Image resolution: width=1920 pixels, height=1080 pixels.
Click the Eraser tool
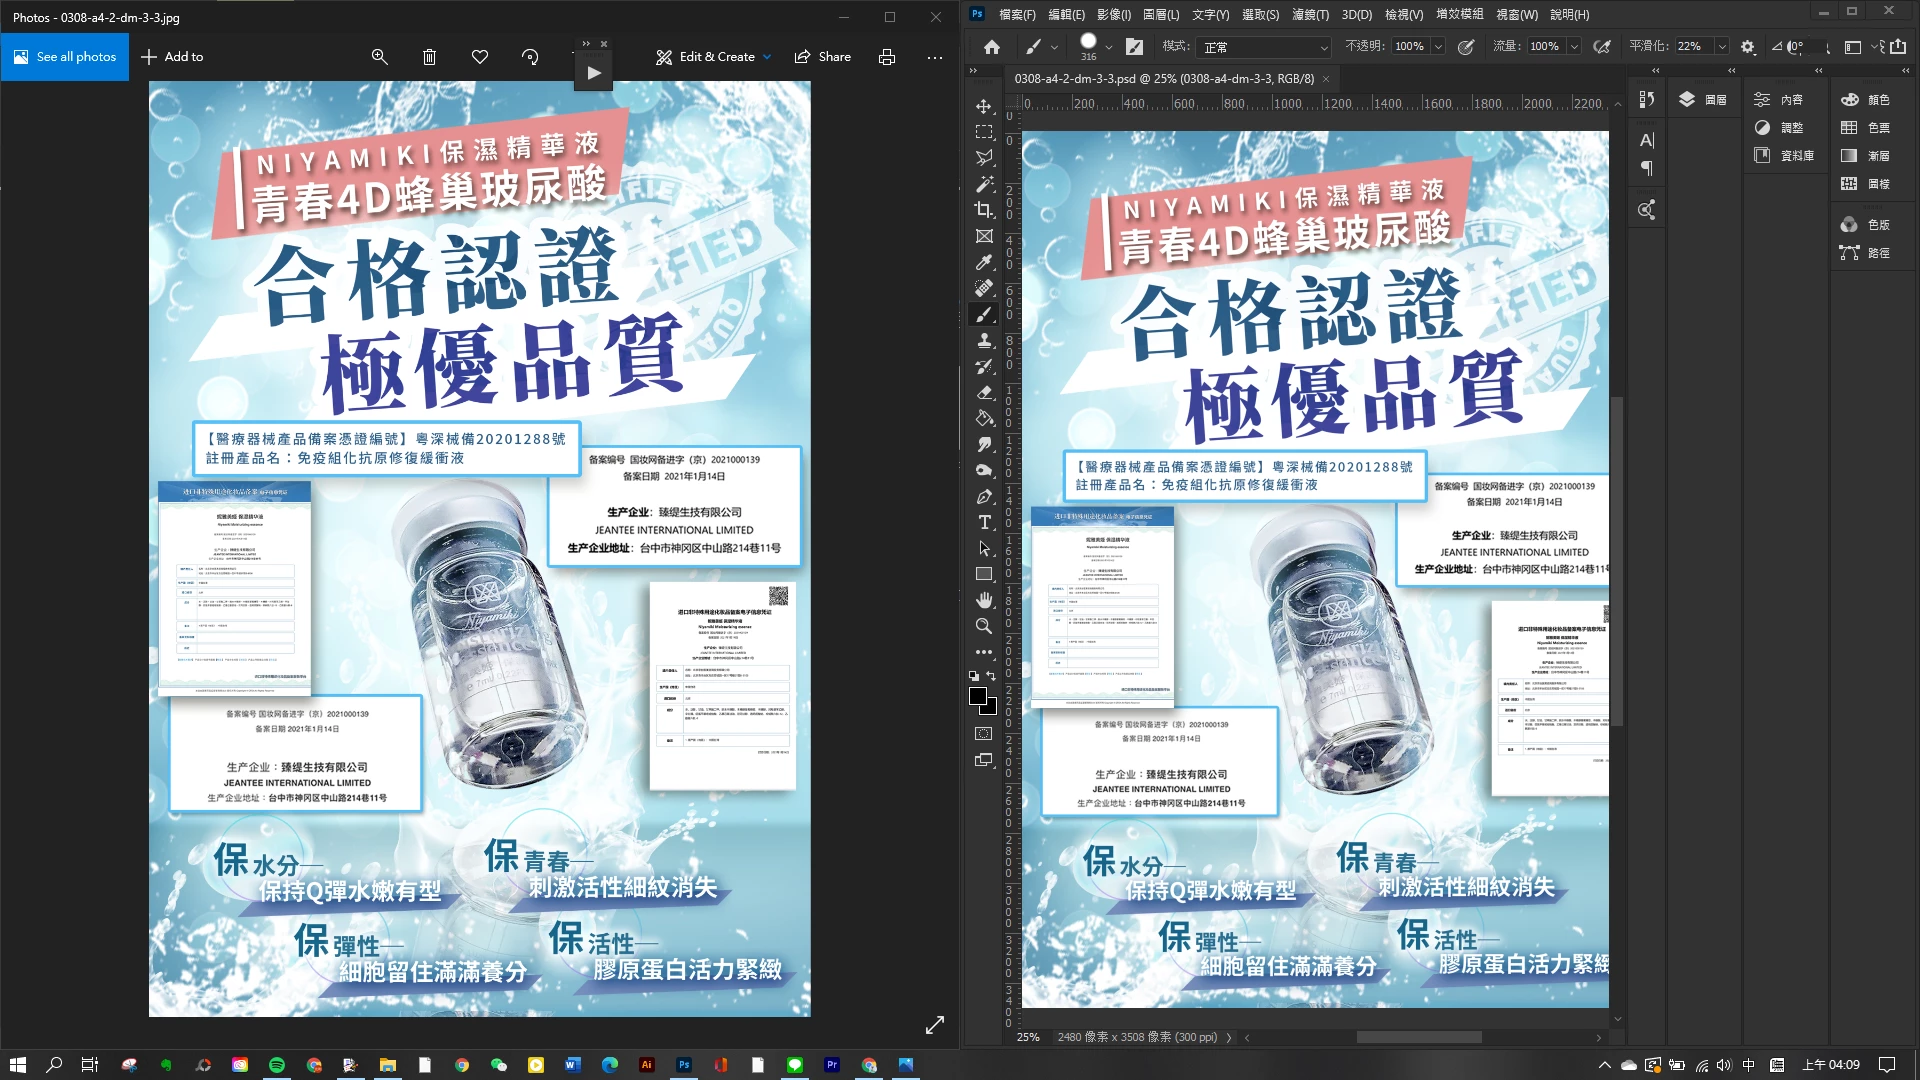984,392
